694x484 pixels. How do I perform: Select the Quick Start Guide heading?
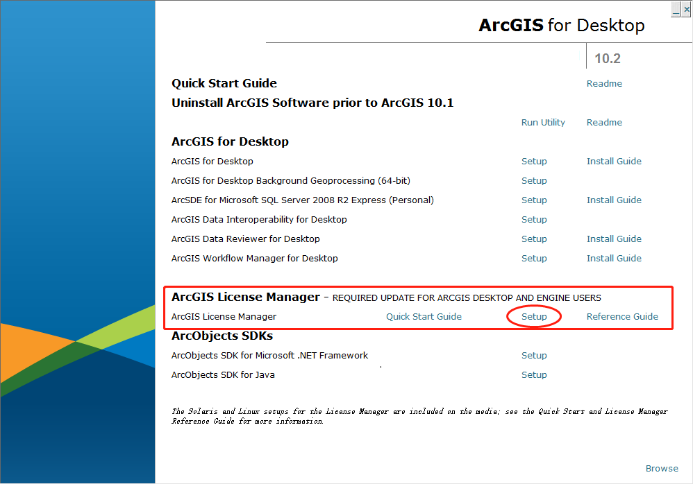pyautogui.click(x=224, y=84)
